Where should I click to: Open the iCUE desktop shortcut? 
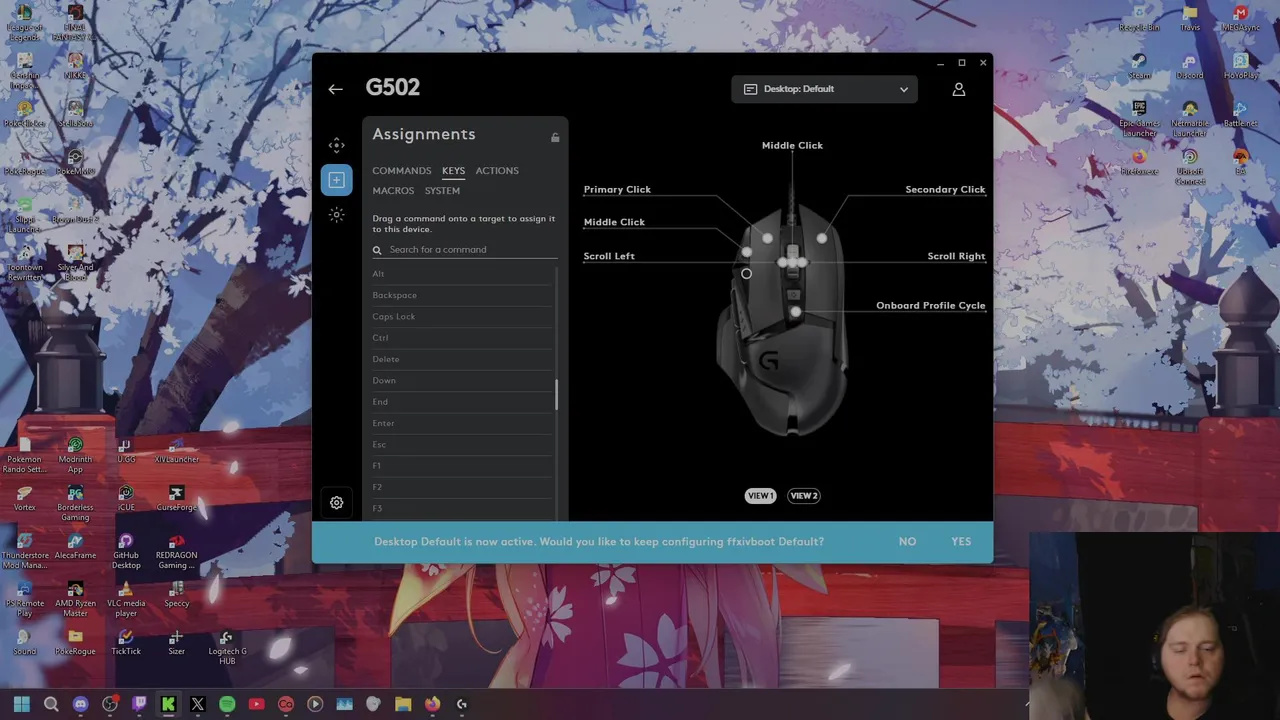point(126,498)
